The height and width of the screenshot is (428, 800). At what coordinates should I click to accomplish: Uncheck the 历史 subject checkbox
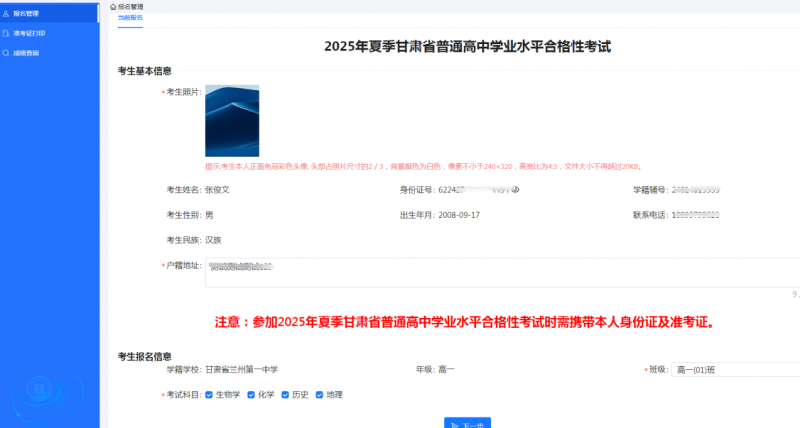285,395
